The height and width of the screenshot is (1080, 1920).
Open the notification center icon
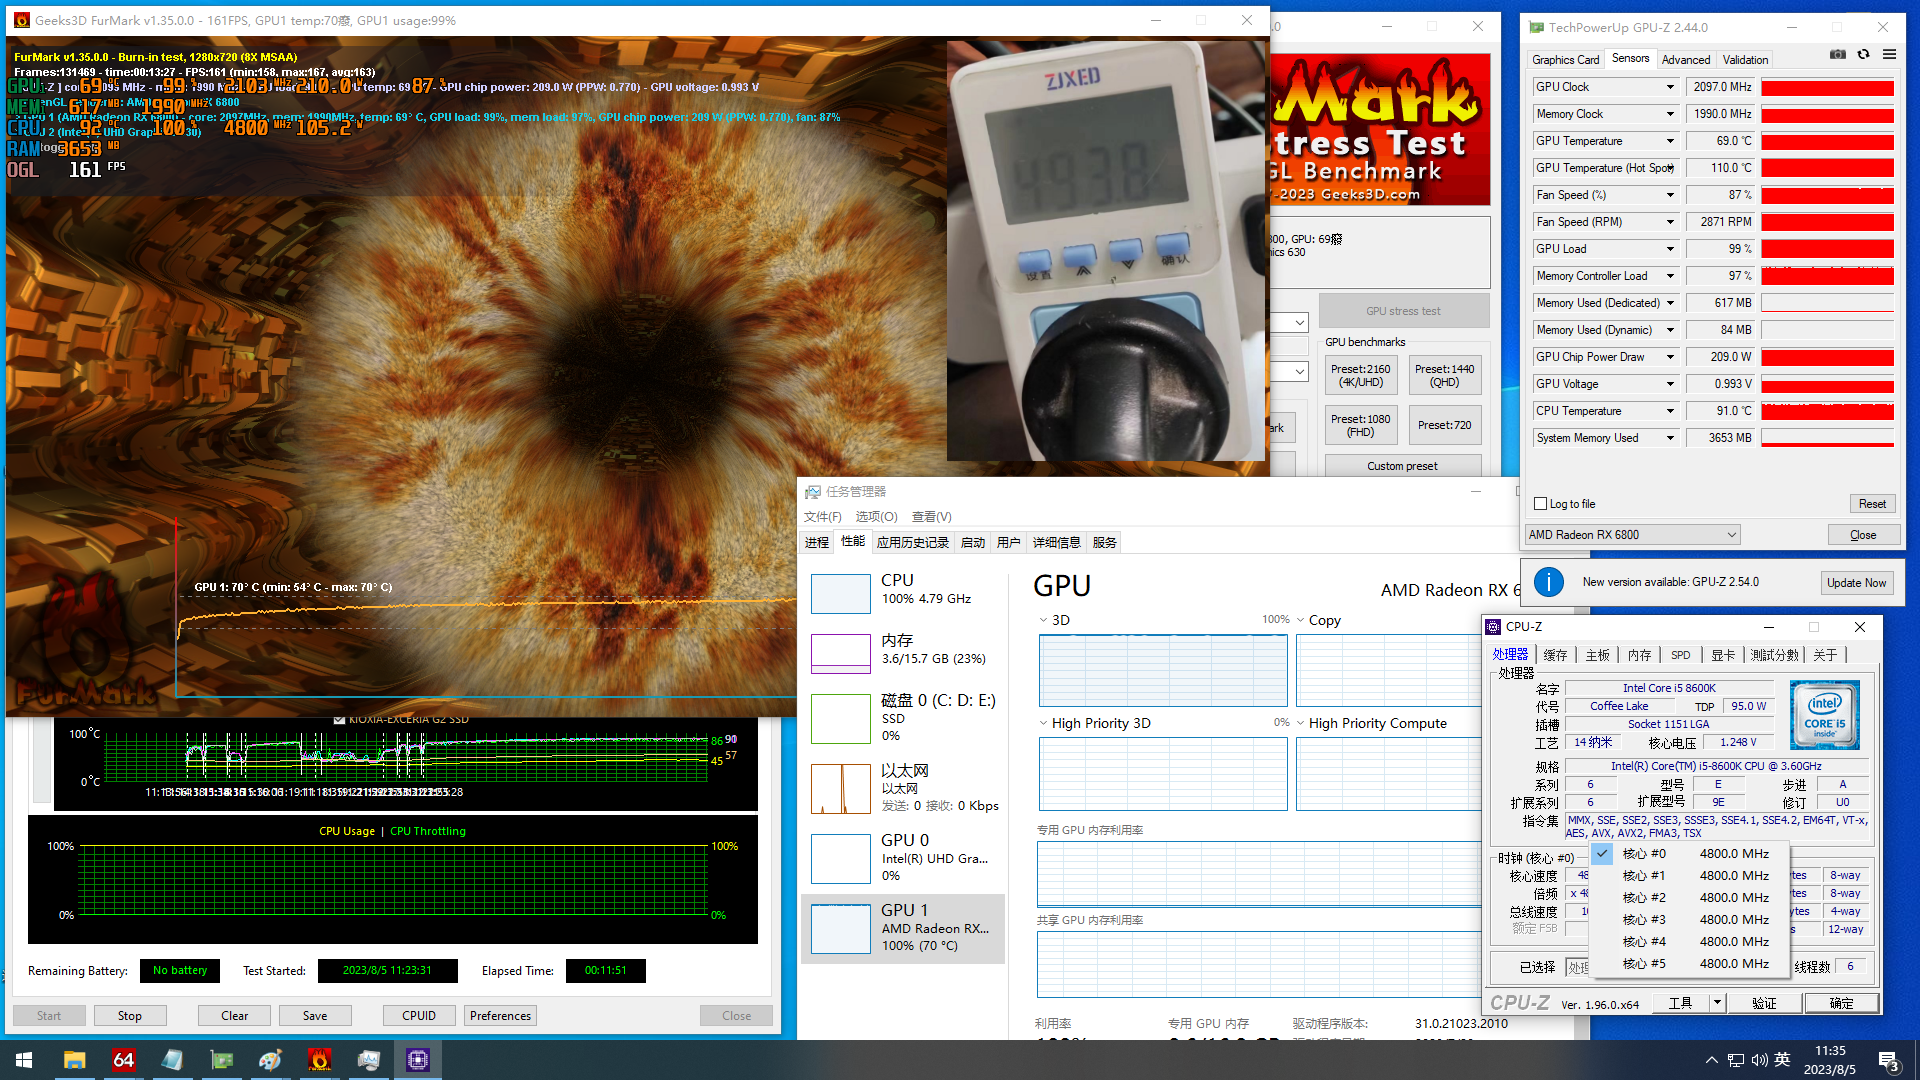[x=1889, y=1060]
